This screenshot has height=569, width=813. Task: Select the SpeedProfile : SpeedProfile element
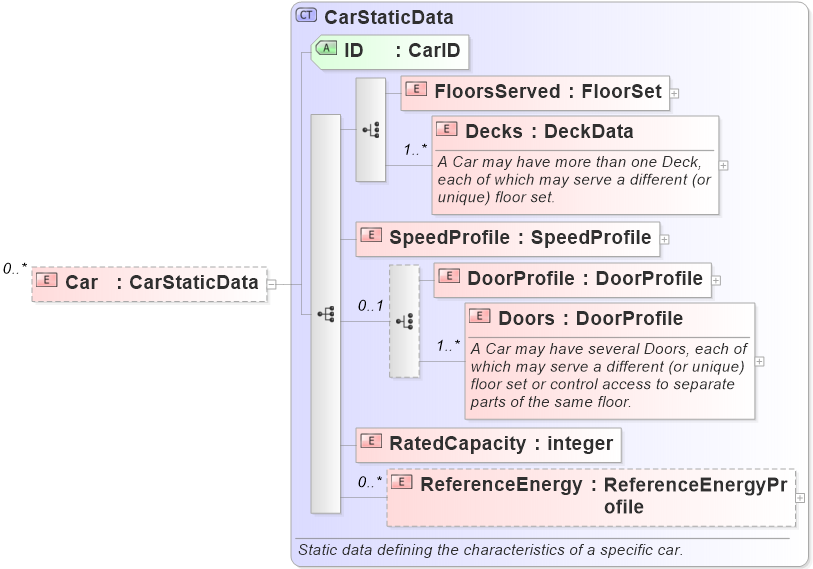coord(508,239)
